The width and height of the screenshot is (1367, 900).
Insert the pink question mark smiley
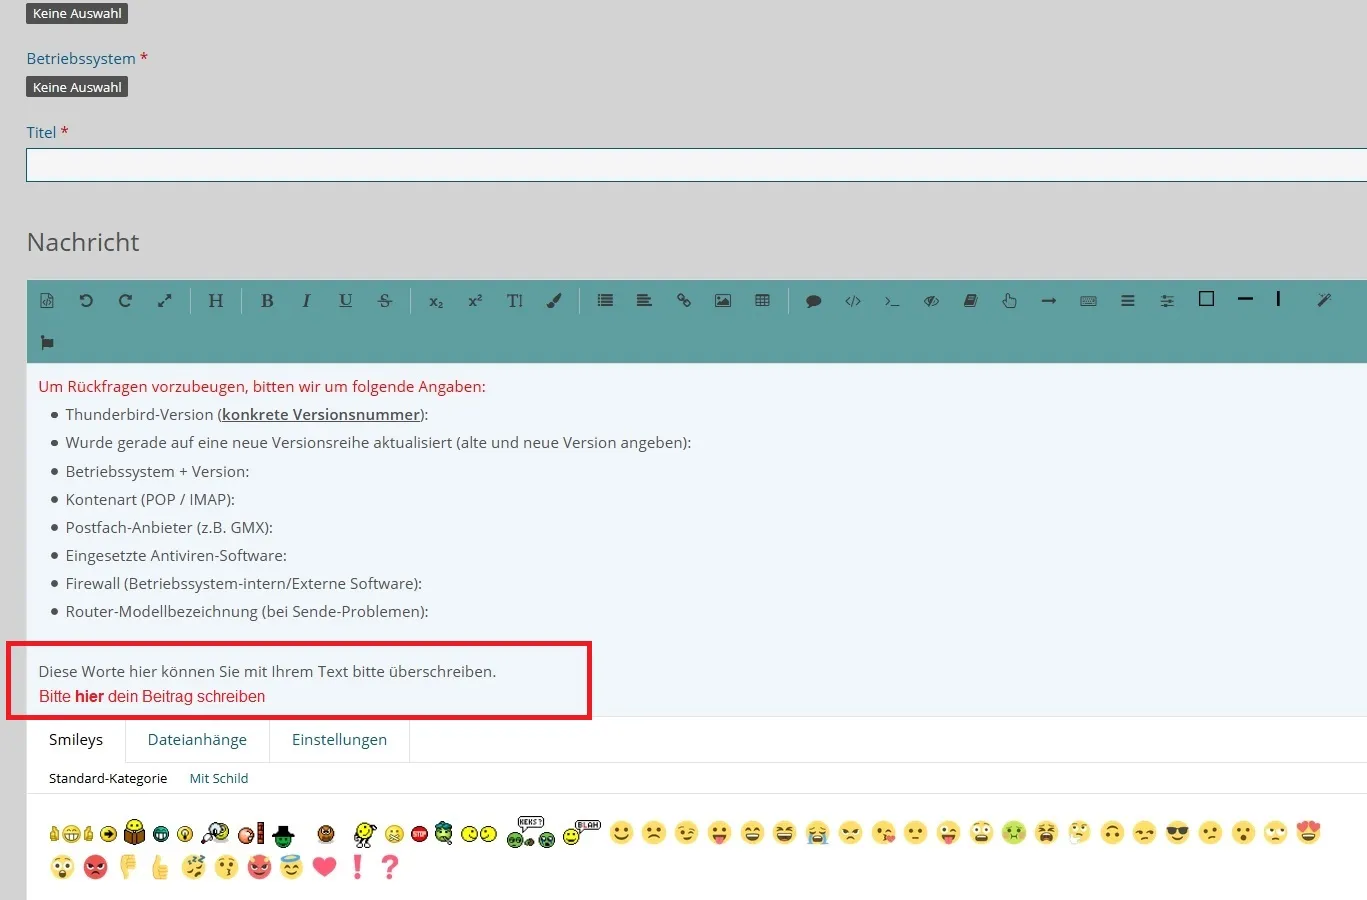click(x=390, y=867)
